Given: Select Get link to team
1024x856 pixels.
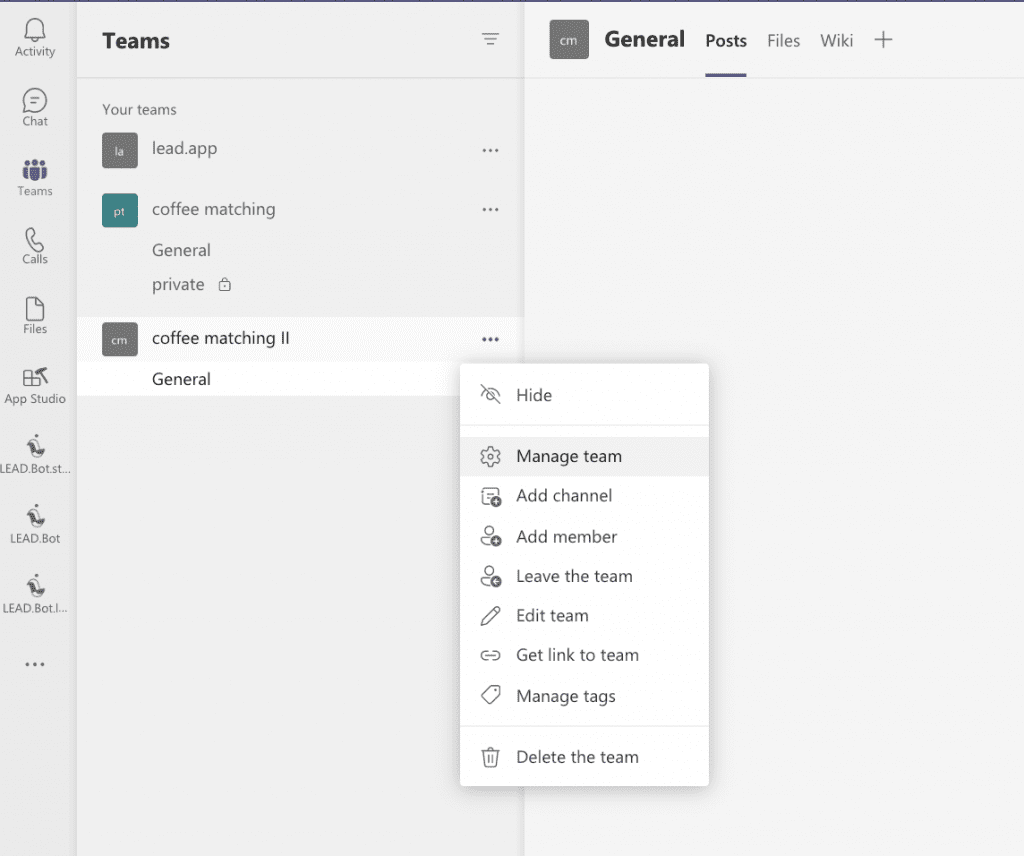Looking at the screenshot, I should tap(577, 656).
